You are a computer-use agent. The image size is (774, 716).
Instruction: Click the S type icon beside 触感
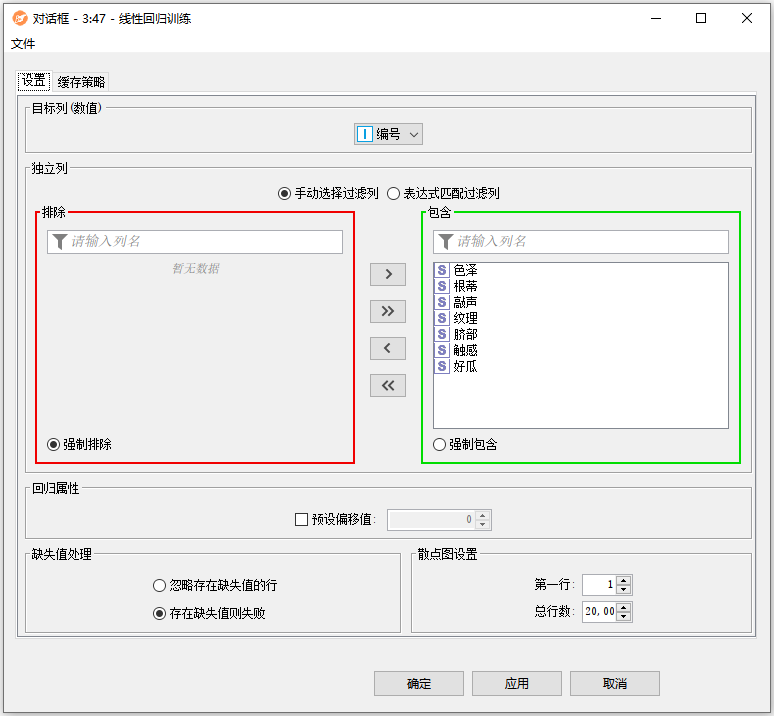(x=442, y=350)
